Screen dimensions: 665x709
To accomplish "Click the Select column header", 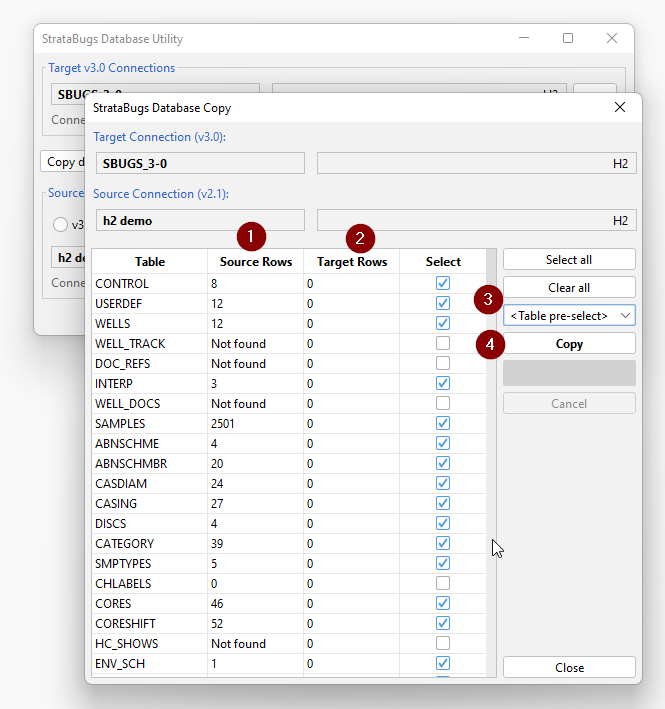I will click(x=443, y=261).
